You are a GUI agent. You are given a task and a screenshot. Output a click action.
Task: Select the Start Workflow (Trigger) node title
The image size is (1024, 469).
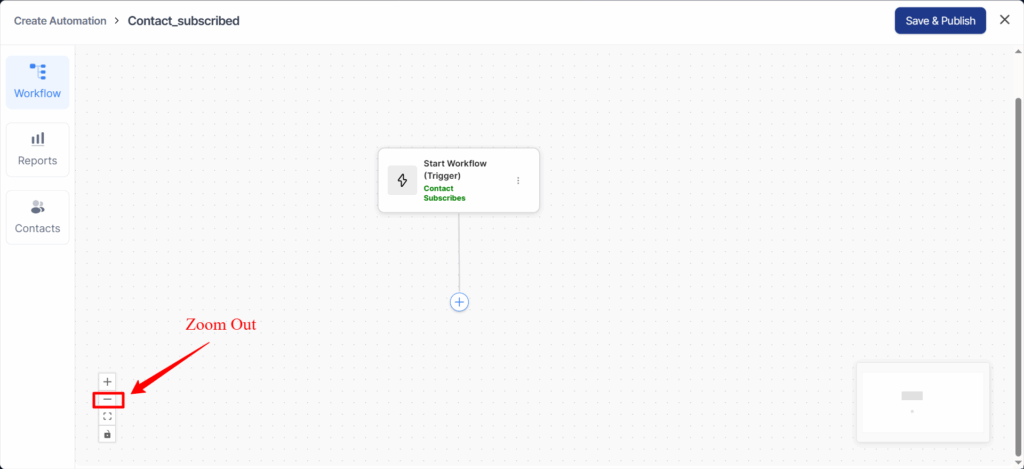click(455, 169)
